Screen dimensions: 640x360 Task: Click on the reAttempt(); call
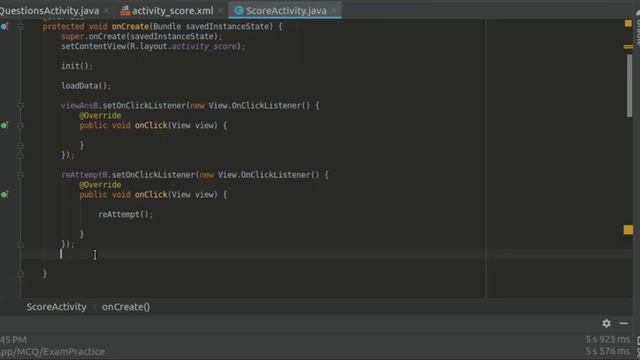(125, 214)
